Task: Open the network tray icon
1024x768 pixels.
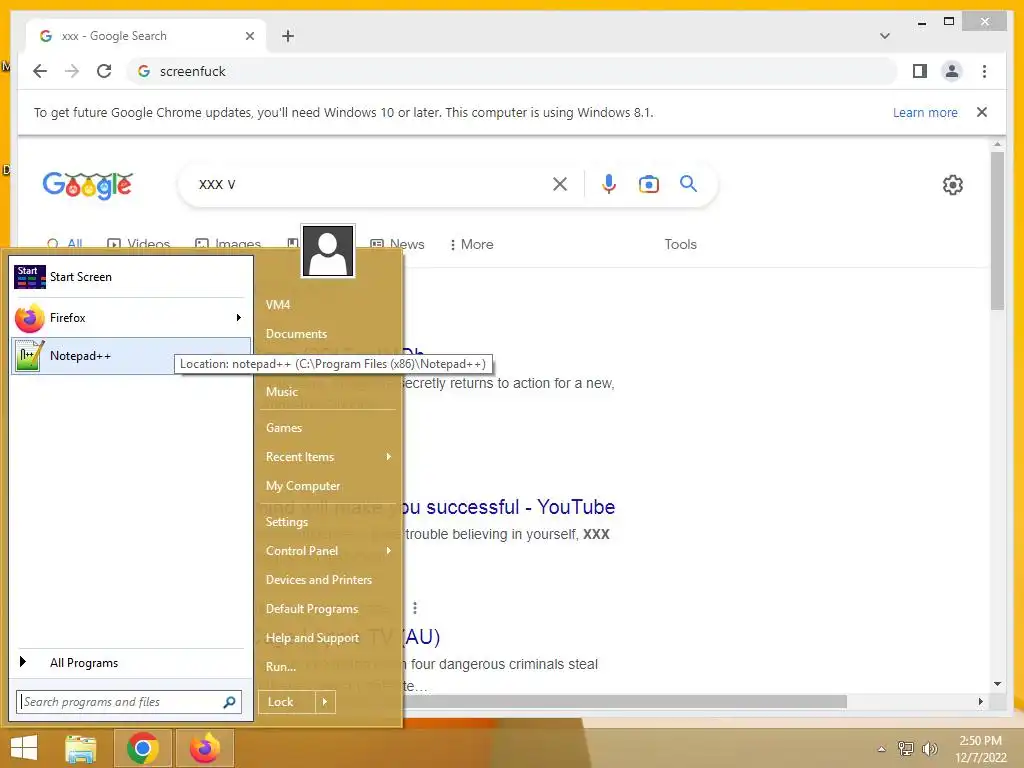Action: tap(906, 748)
